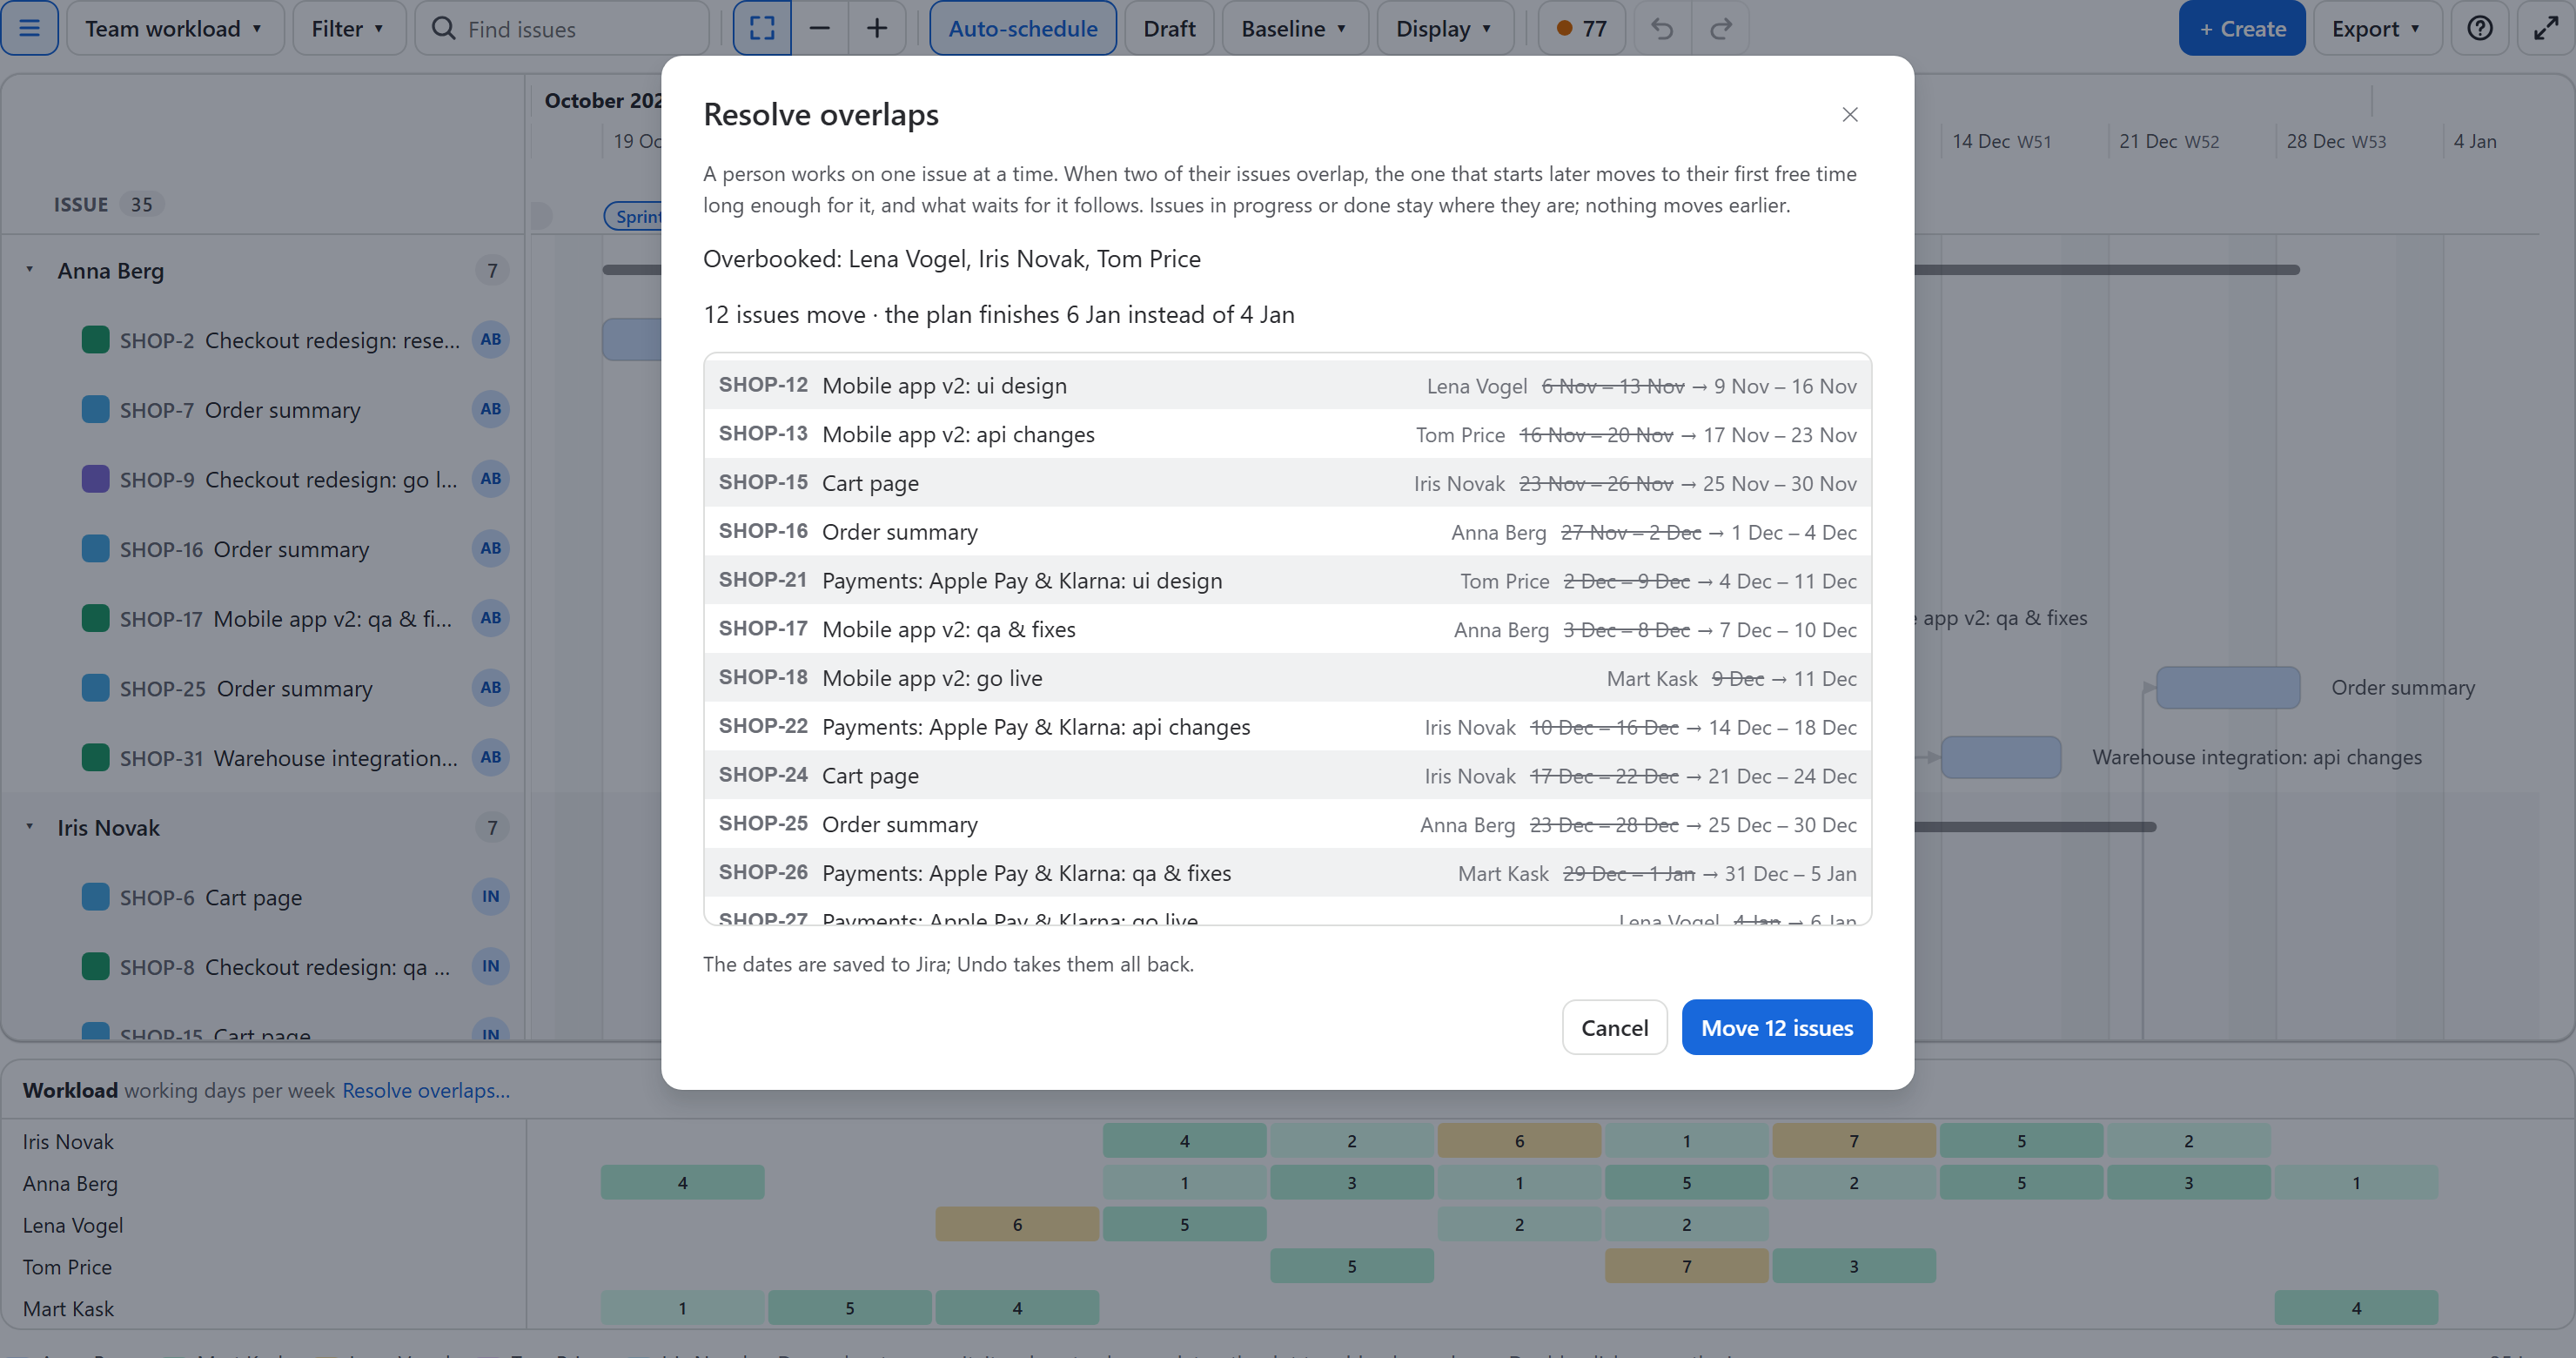Click the IN avatar on SHOP-6 row

coord(490,897)
